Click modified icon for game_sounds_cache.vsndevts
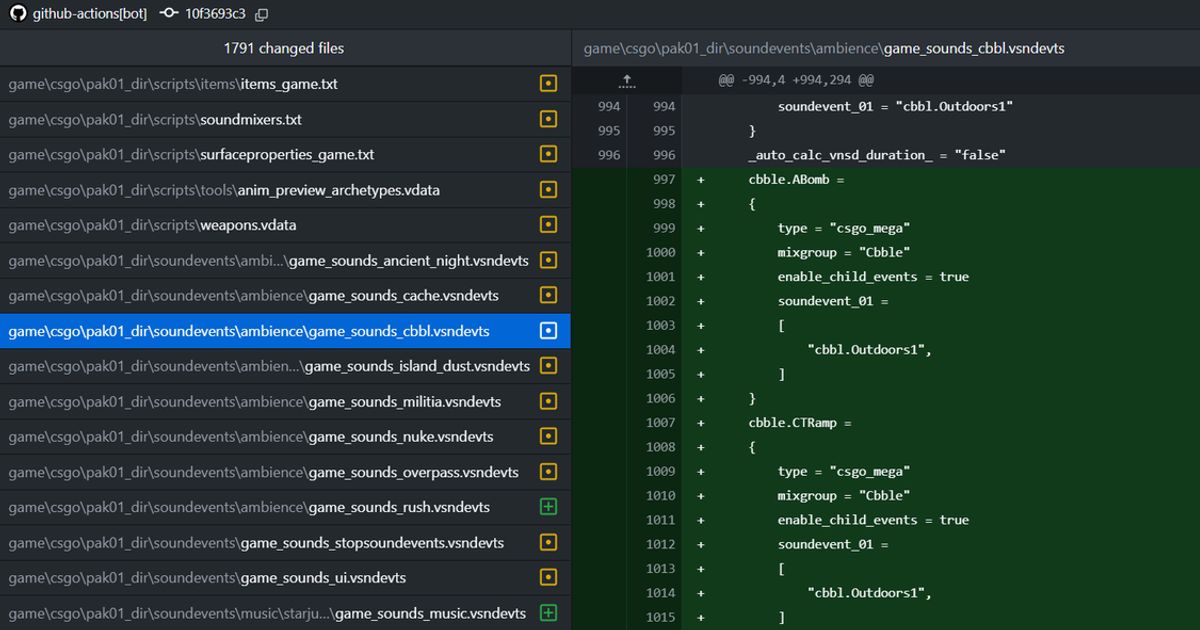Screen dimensions: 1200x630 pyautogui.click(x=548, y=295)
